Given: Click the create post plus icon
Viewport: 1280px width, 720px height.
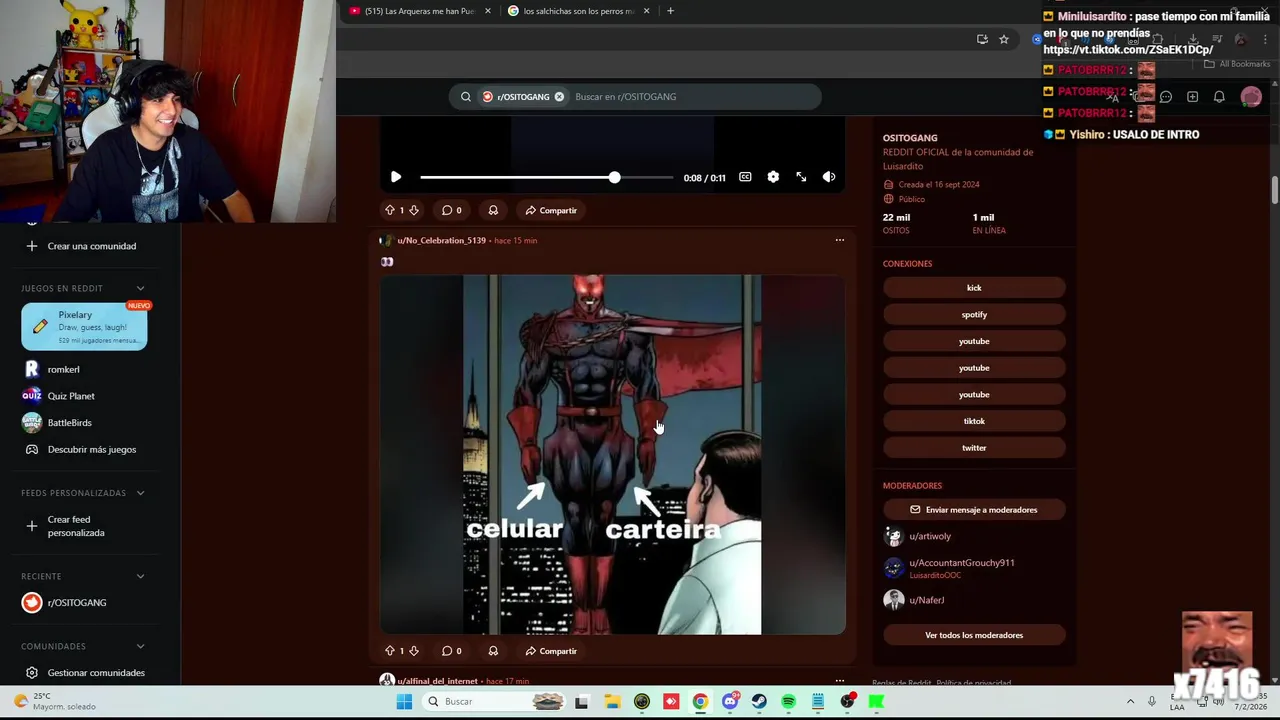Looking at the screenshot, I should click(x=1192, y=97).
